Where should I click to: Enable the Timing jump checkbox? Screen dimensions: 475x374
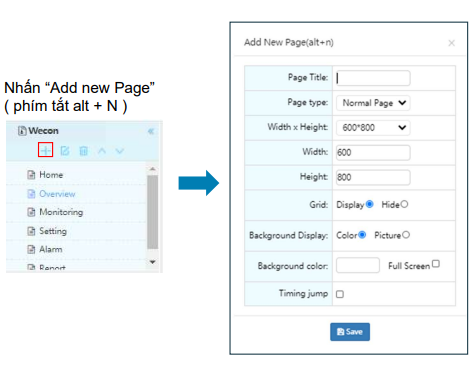(x=340, y=294)
